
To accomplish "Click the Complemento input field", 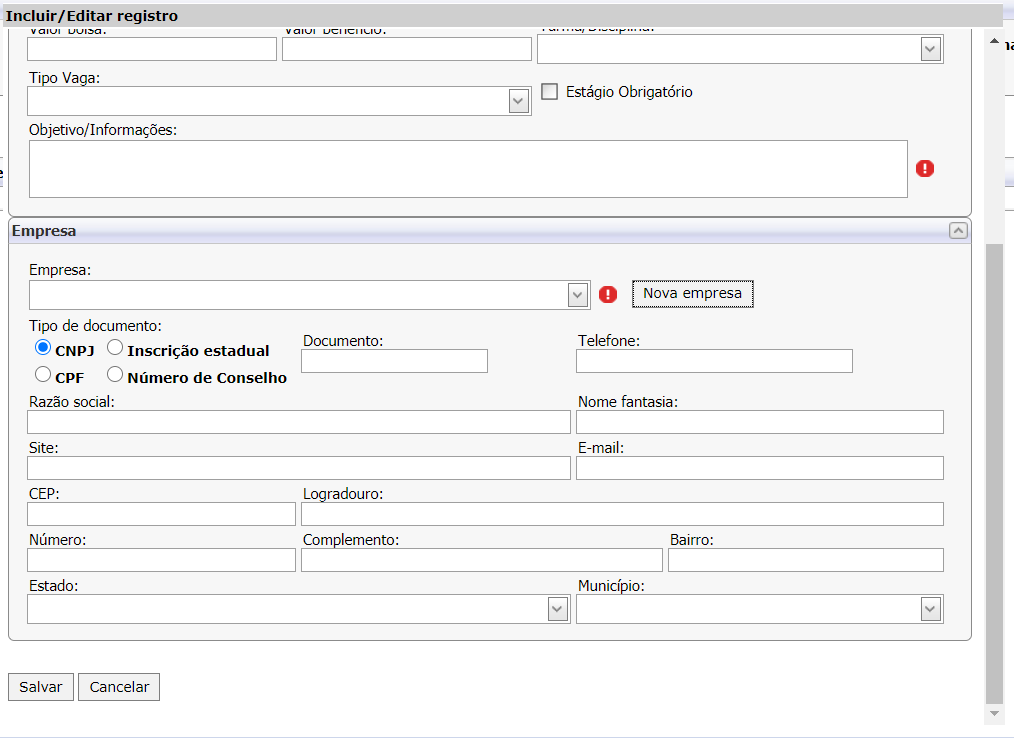I will 482,560.
